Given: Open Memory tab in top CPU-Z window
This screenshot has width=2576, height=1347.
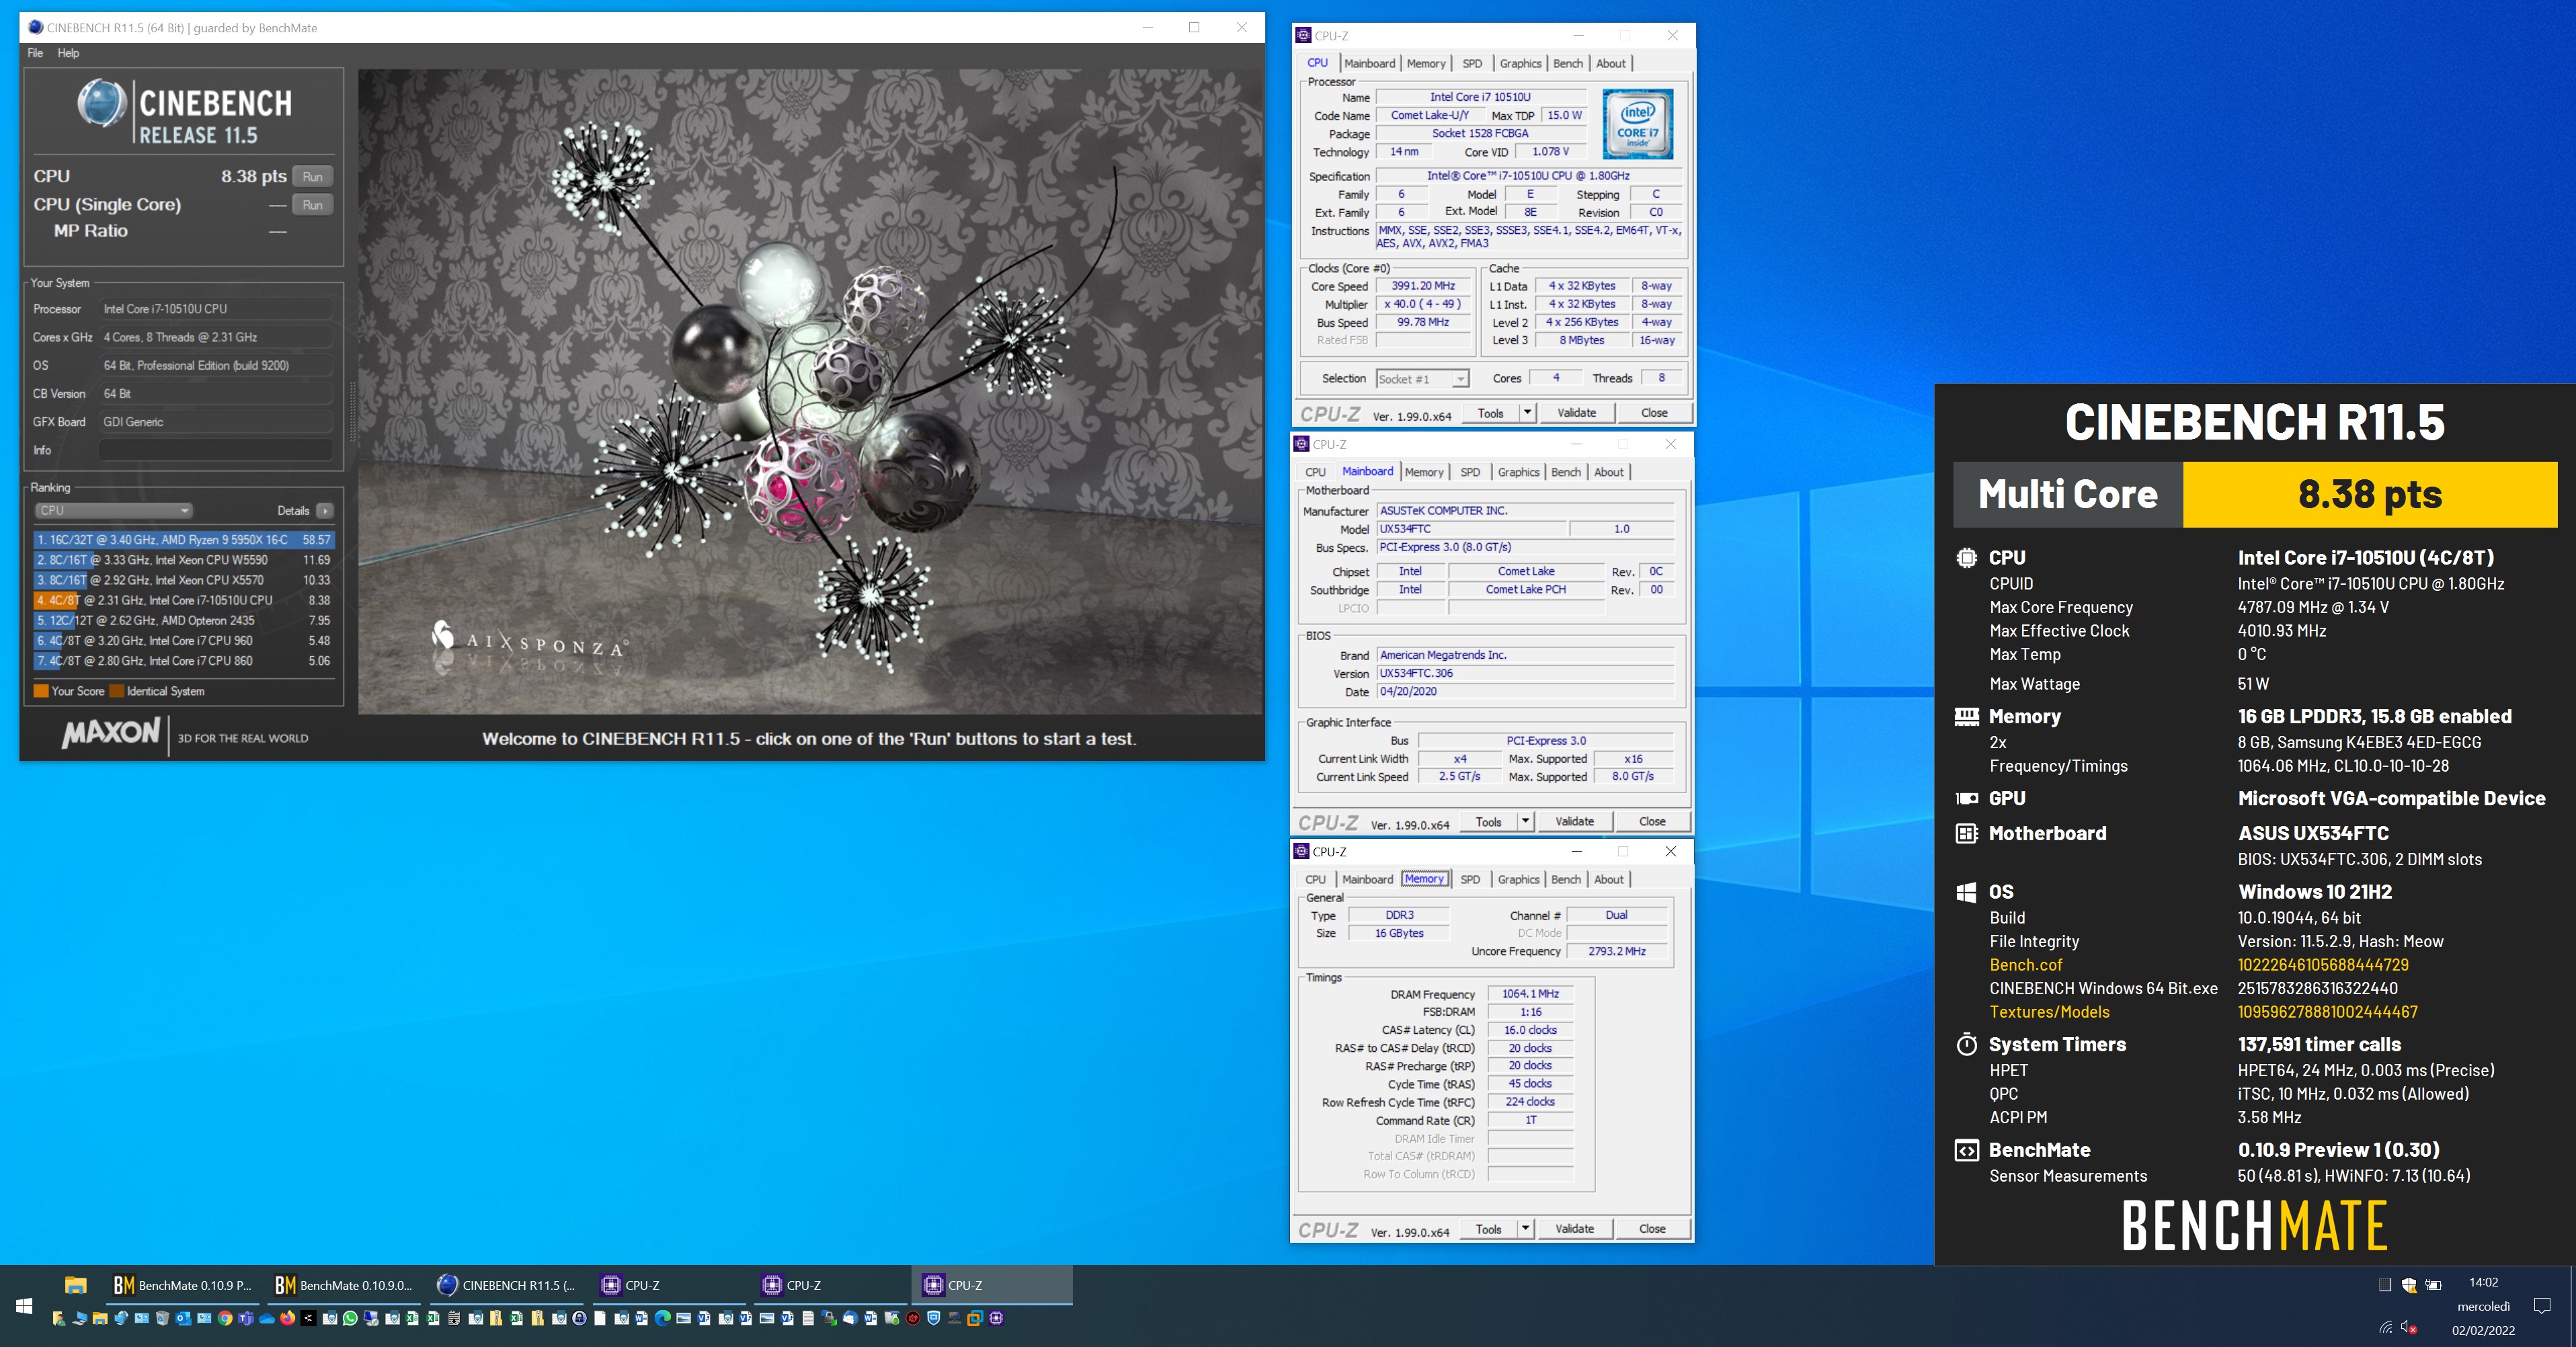Looking at the screenshot, I should pyautogui.click(x=1426, y=63).
